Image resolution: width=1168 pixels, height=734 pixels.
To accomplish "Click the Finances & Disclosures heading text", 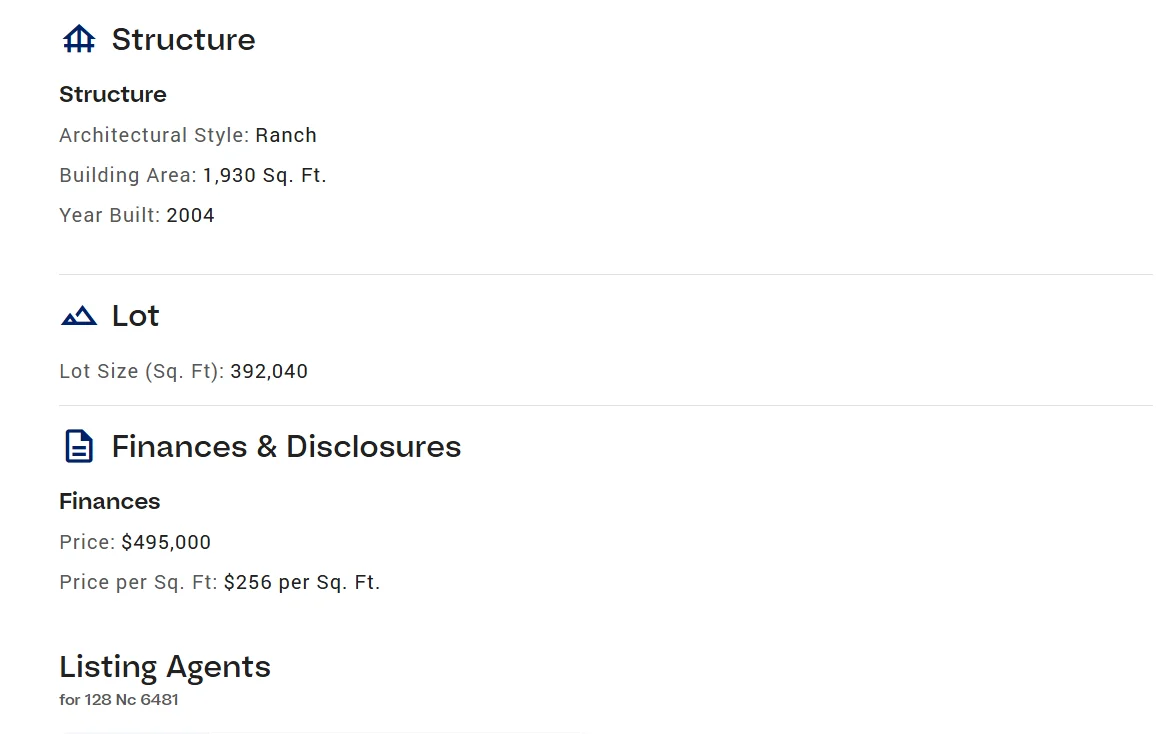I will [286, 447].
